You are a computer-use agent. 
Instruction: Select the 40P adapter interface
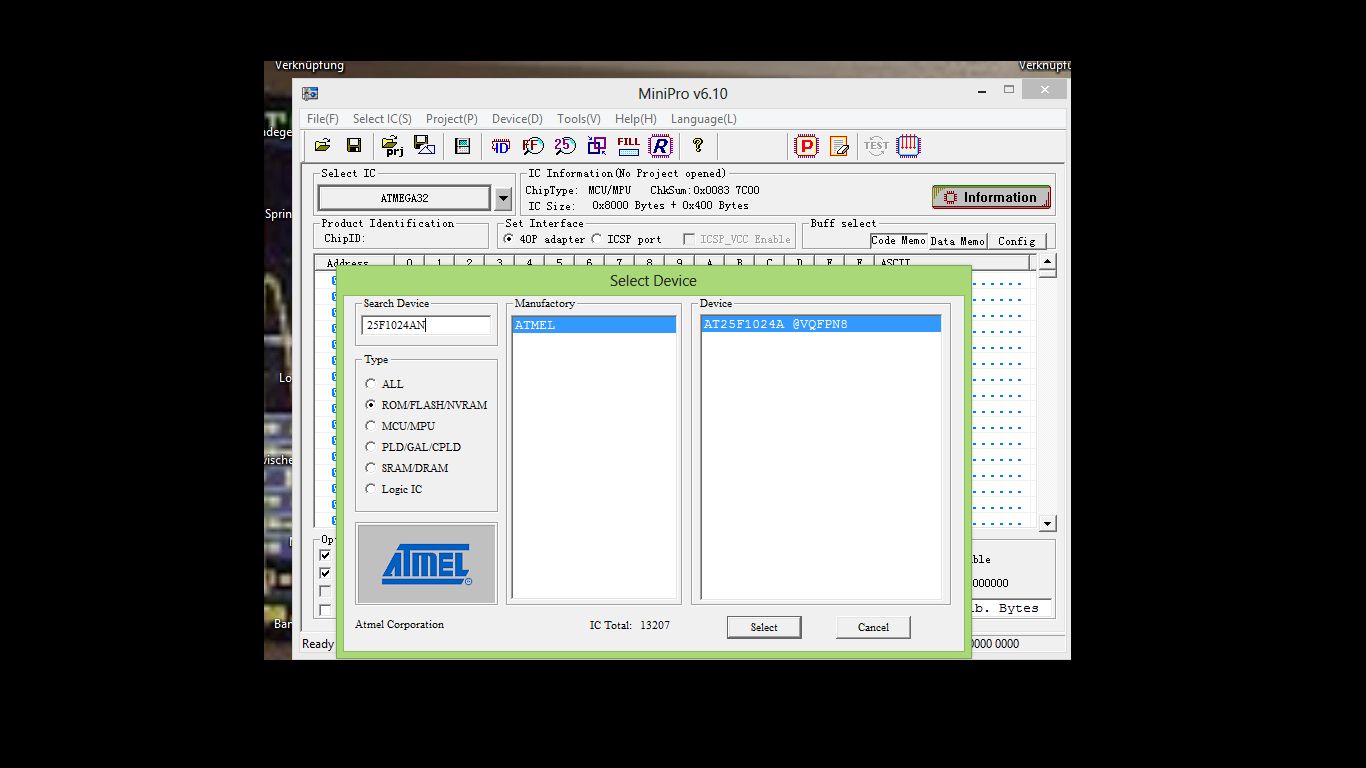[x=509, y=239]
